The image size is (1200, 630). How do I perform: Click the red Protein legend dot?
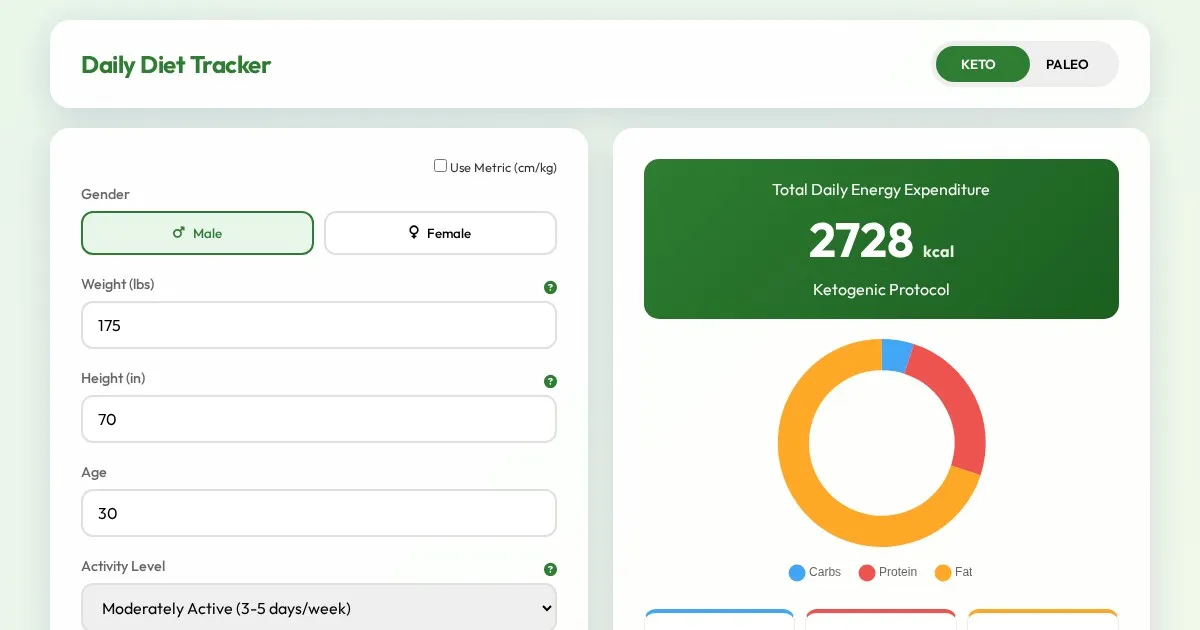point(867,573)
